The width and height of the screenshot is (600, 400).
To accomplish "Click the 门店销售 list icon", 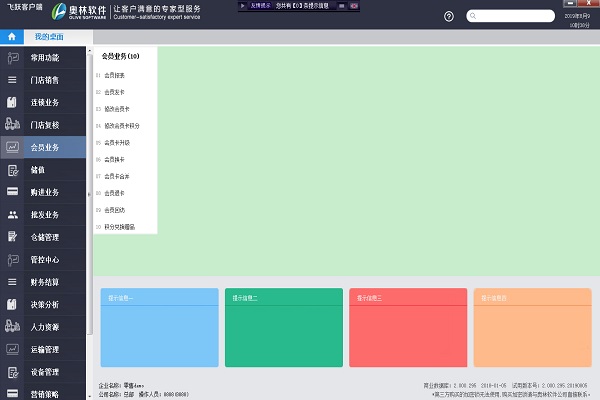I will pyautogui.click(x=12, y=80).
